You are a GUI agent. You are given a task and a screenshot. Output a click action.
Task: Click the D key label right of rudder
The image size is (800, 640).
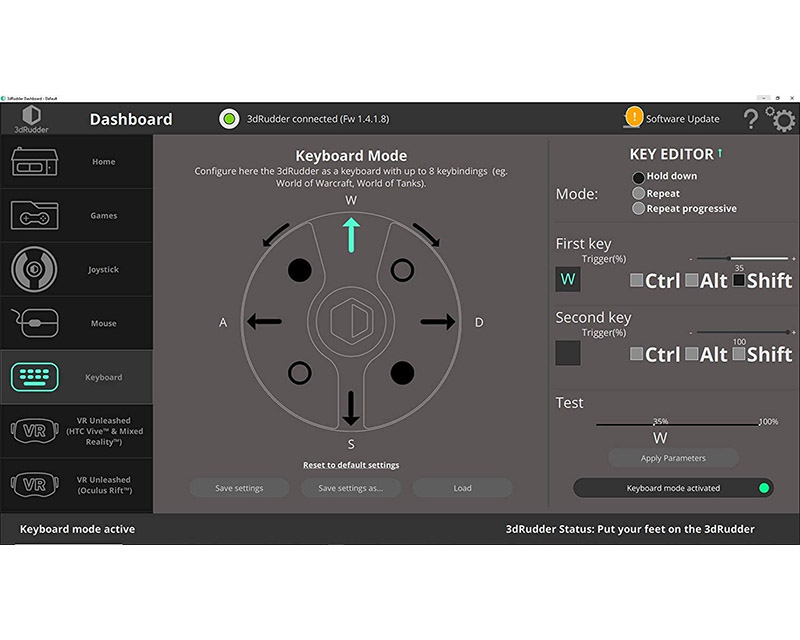[479, 322]
